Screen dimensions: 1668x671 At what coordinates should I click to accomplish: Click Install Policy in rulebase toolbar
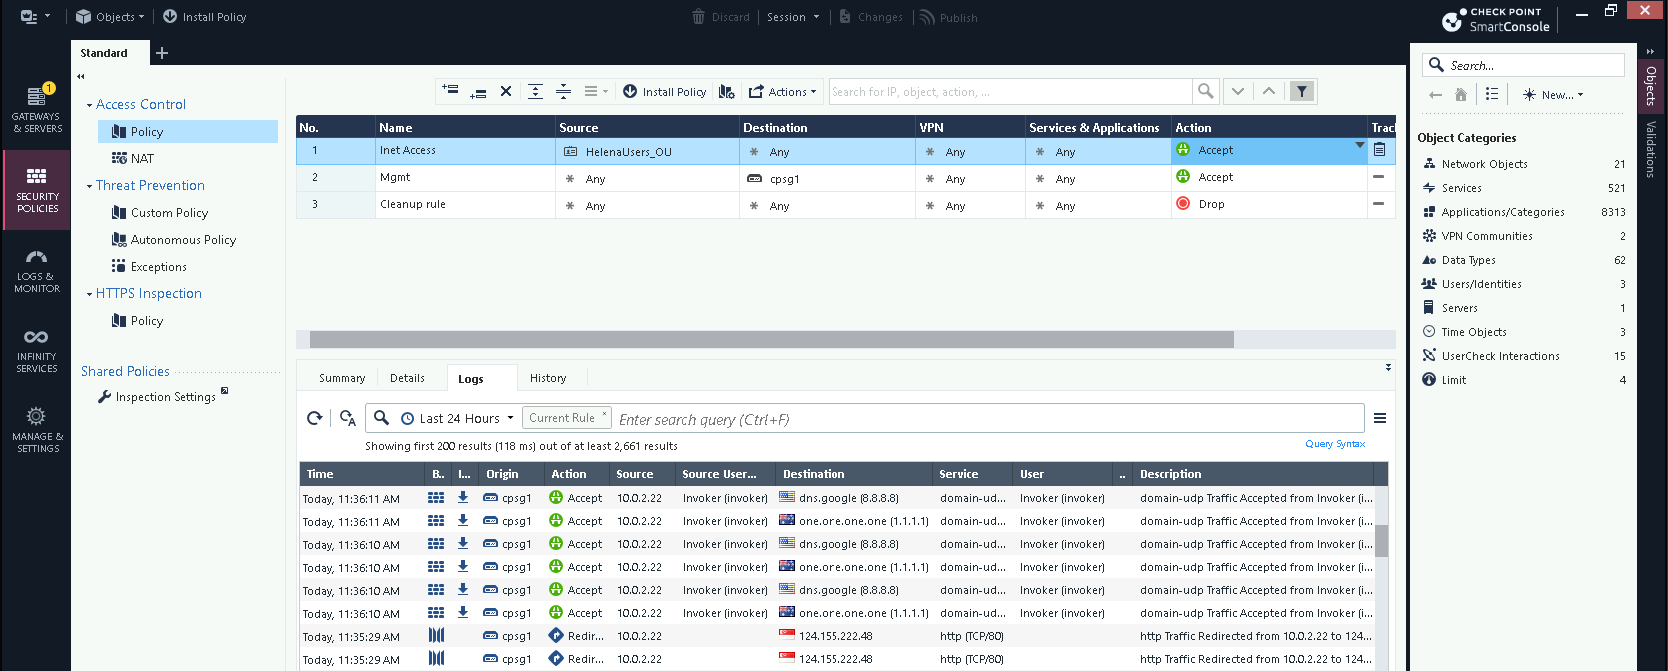point(665,92)
